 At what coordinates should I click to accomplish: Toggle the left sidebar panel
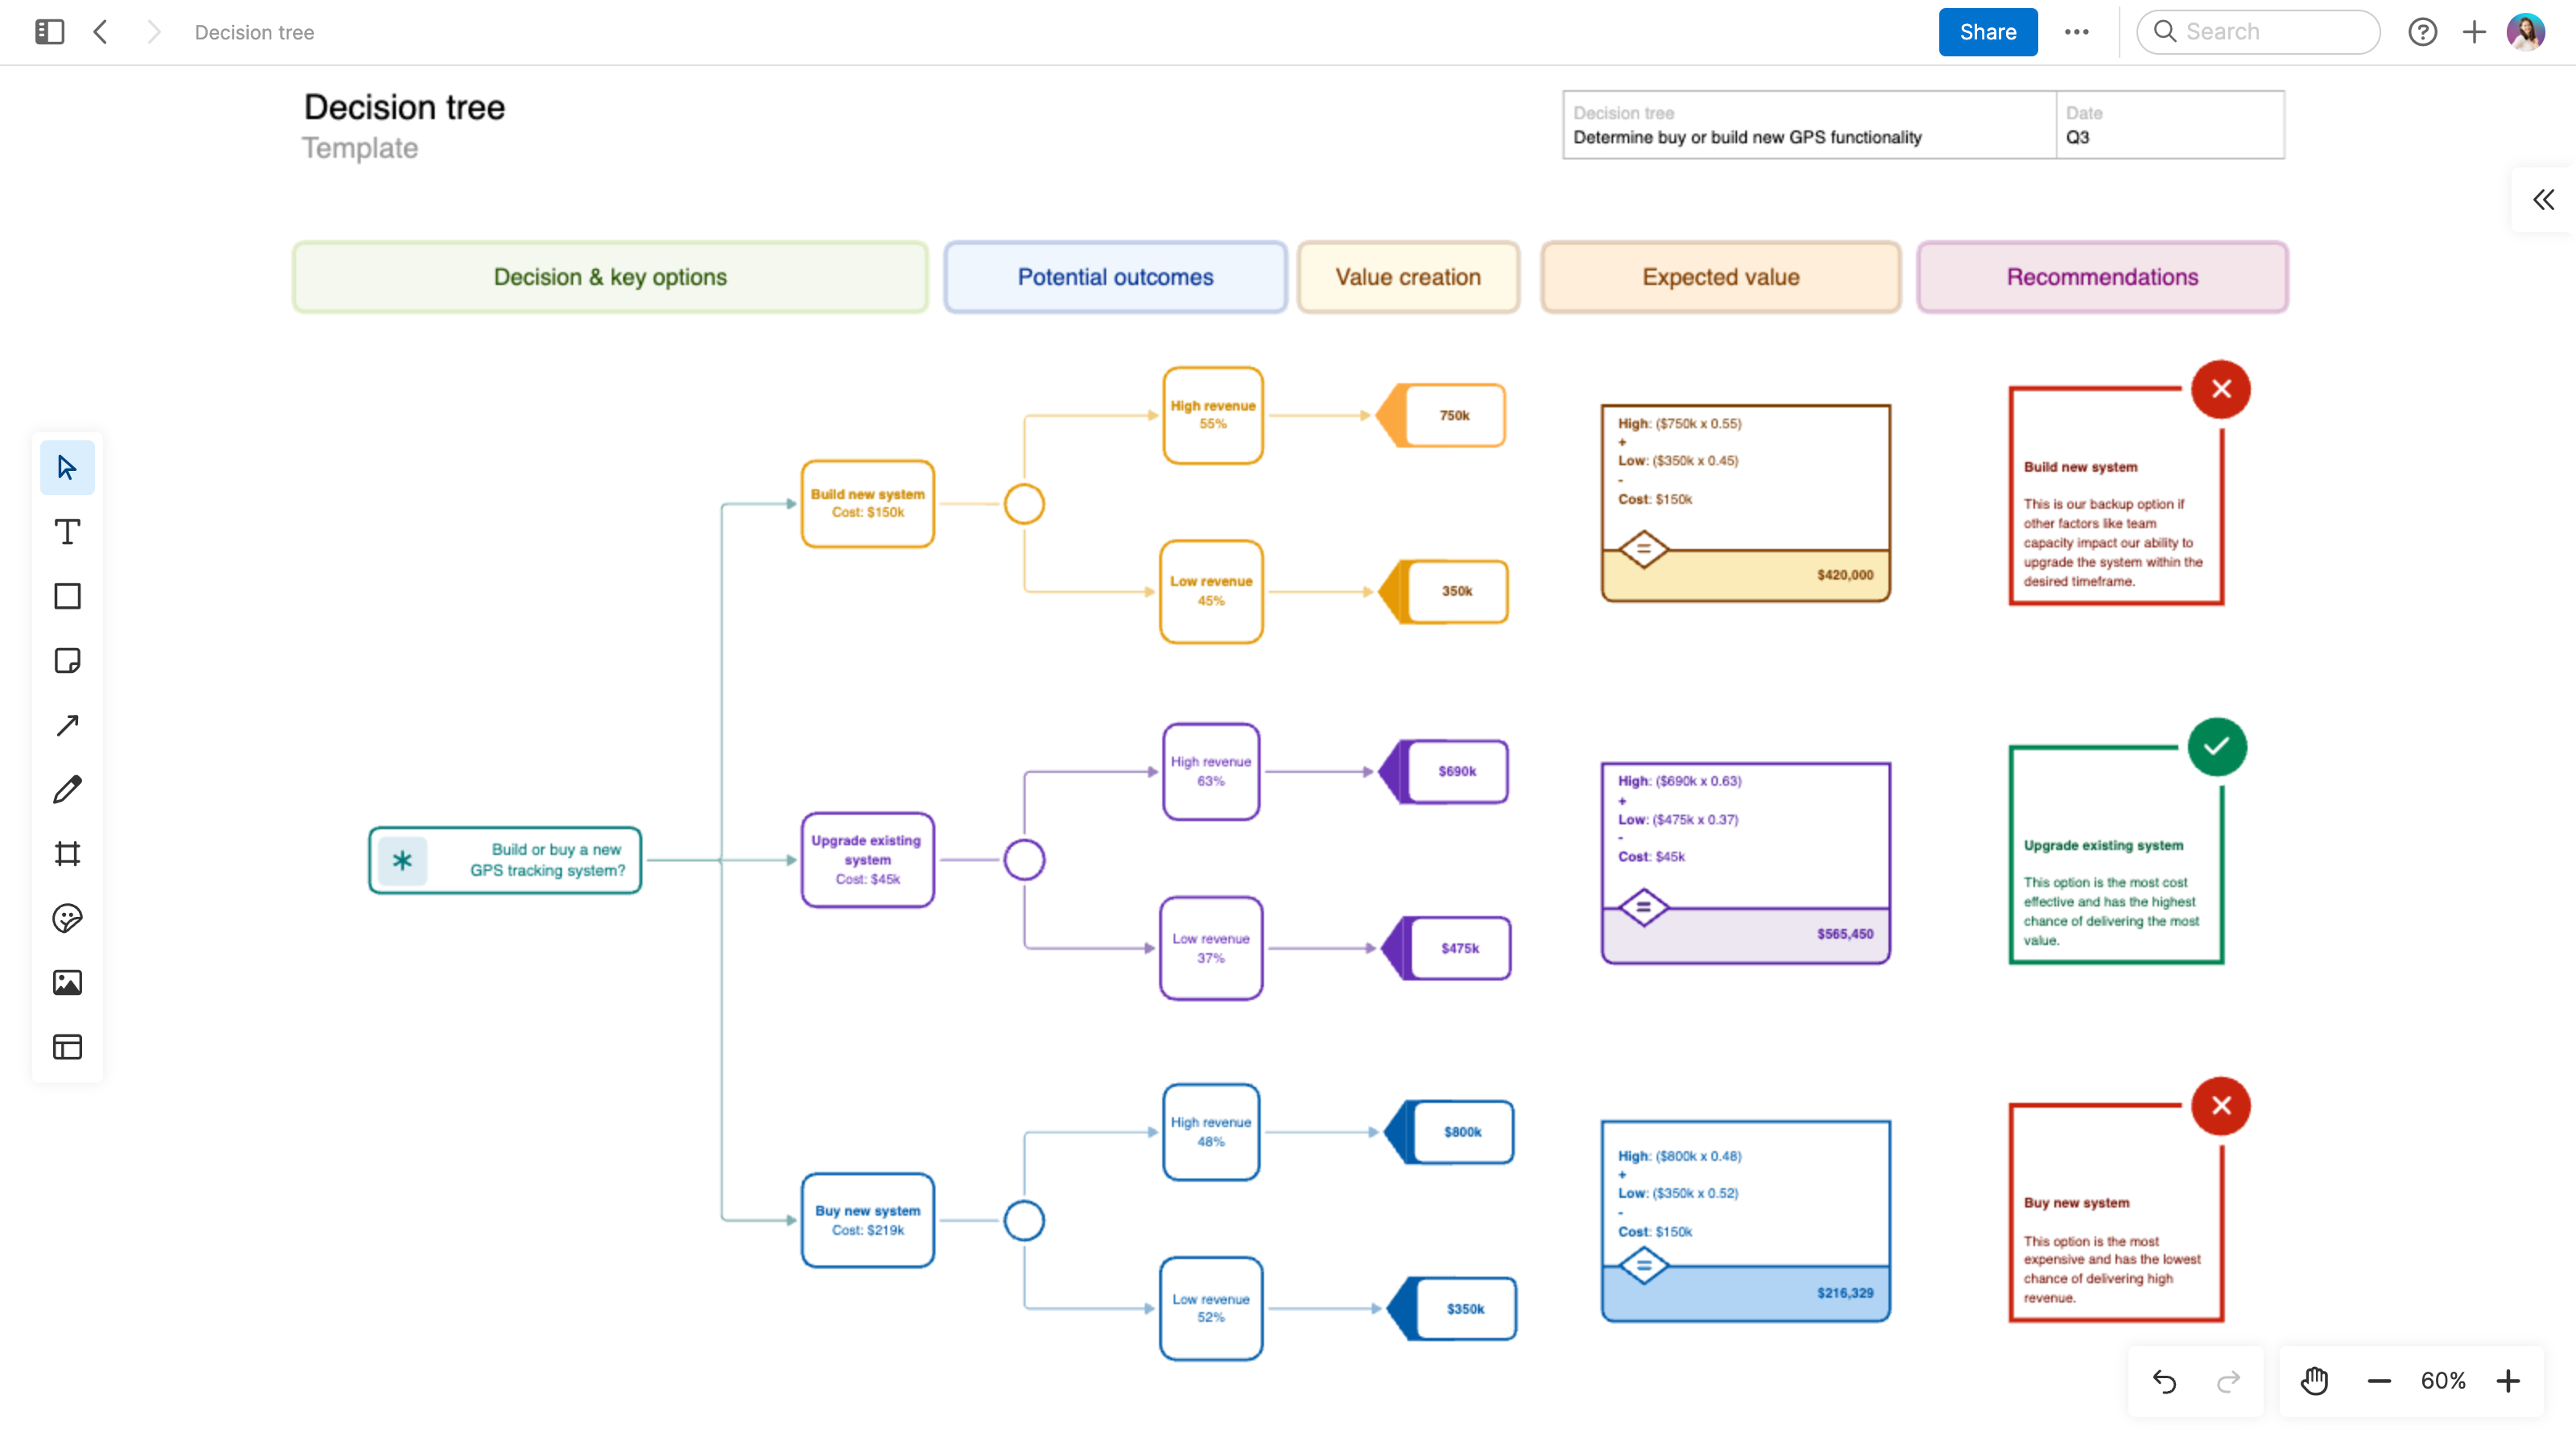tap(48, 31)
